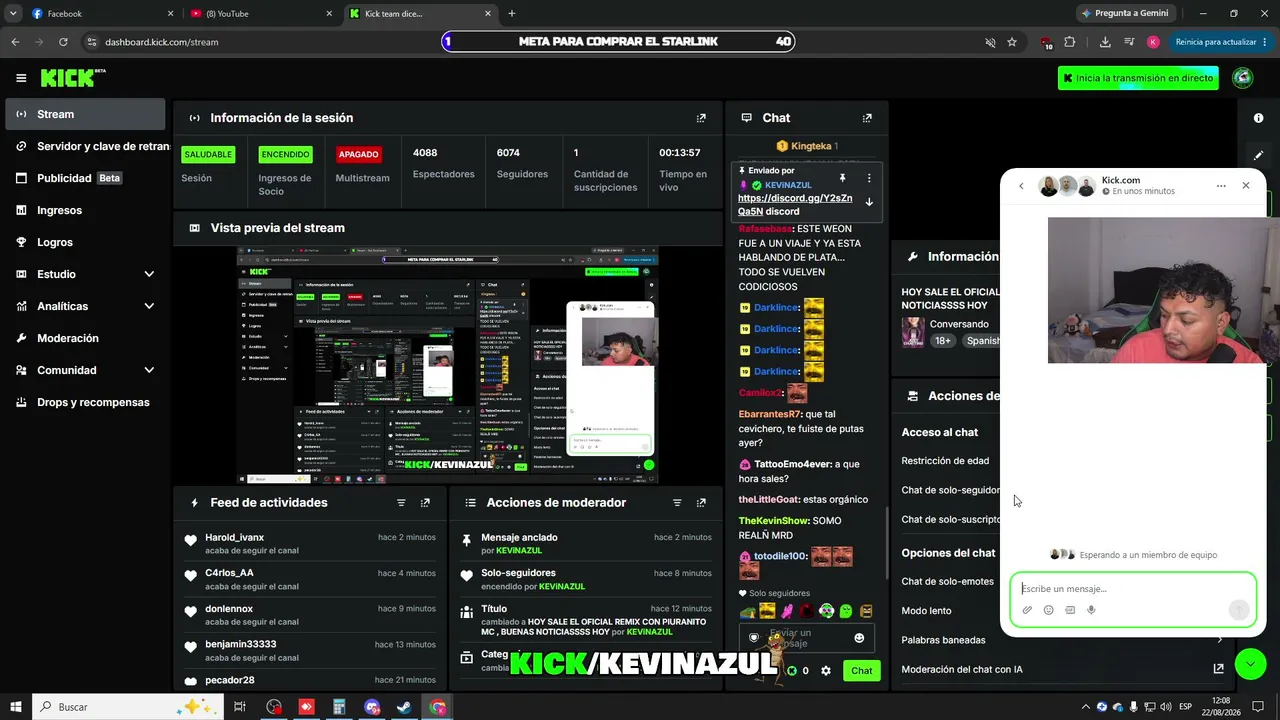
Task: Click the browser address bar URL
Action: coord(161,42)
